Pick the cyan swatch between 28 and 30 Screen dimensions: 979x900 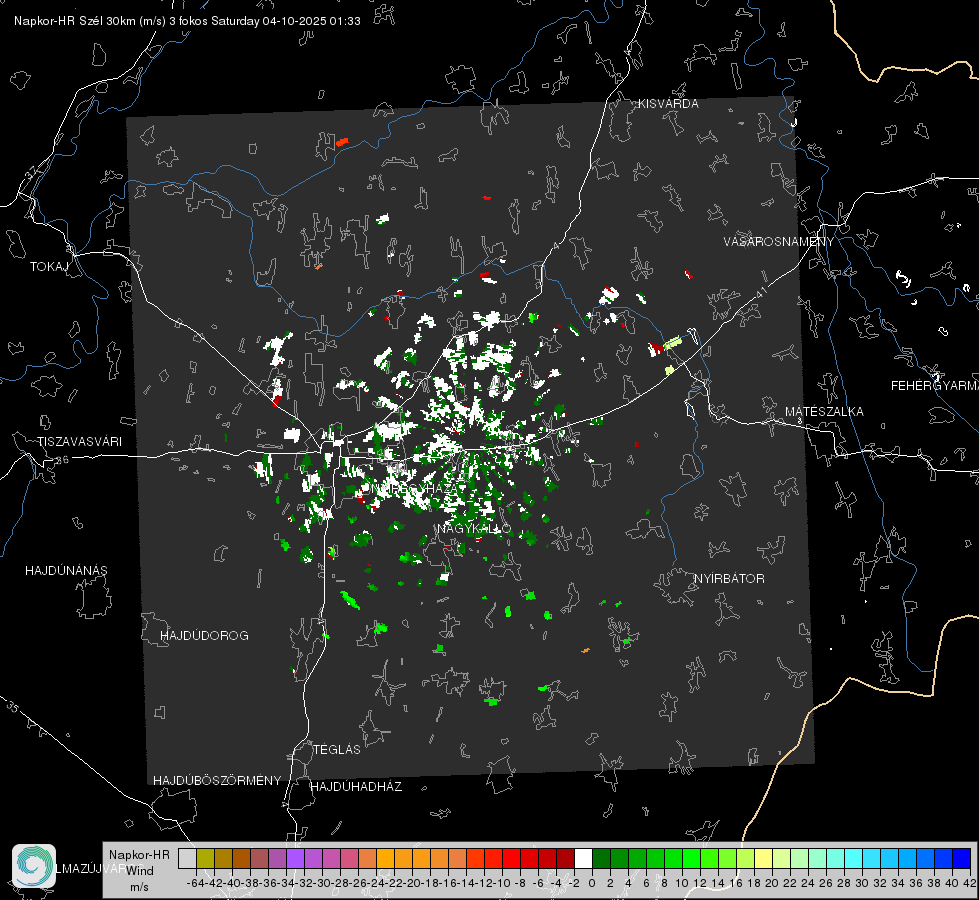click(854, 858)
